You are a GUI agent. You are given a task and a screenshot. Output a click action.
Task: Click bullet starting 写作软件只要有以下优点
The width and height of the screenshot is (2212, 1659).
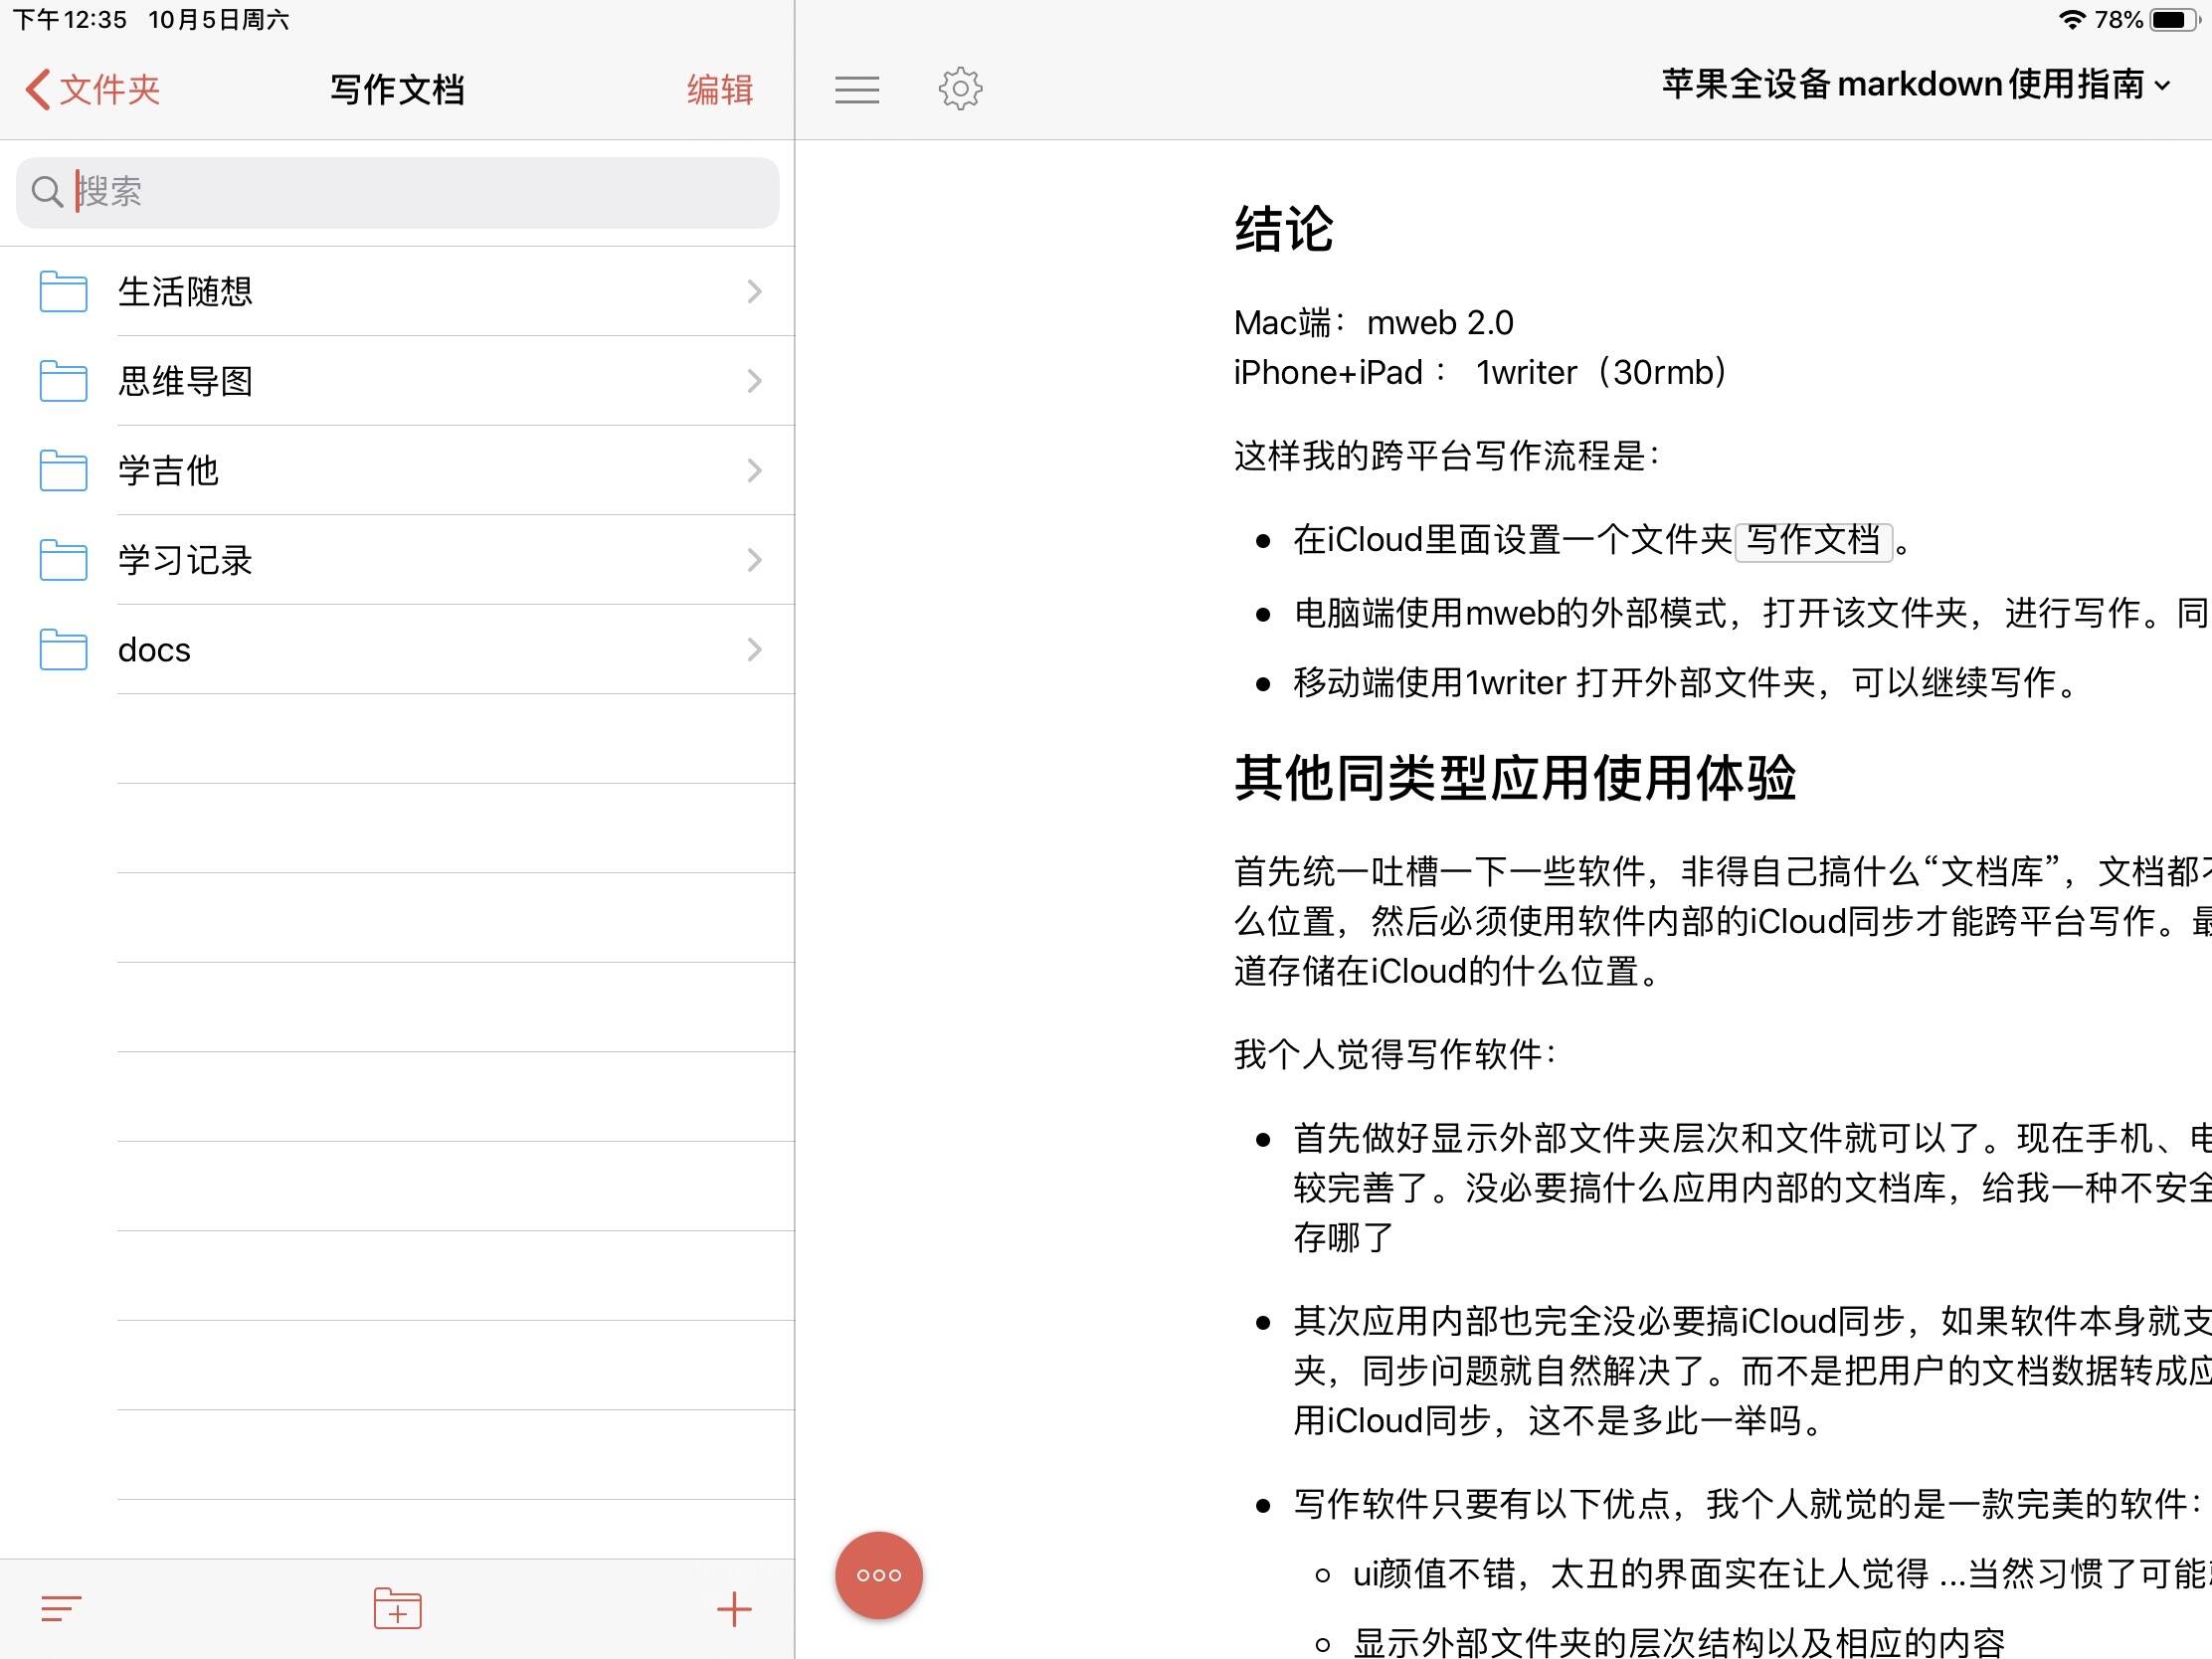1748,1503
